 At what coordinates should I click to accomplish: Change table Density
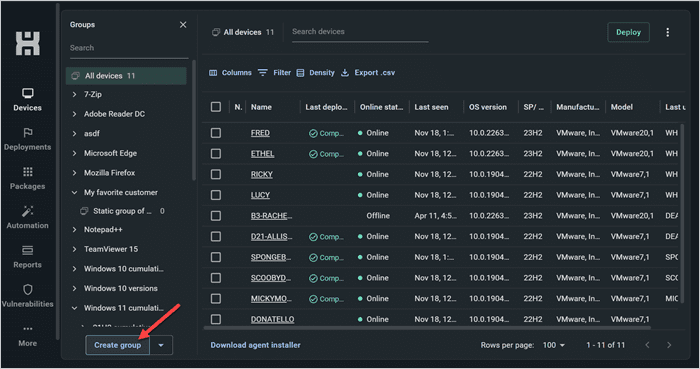tap(315, 73)
